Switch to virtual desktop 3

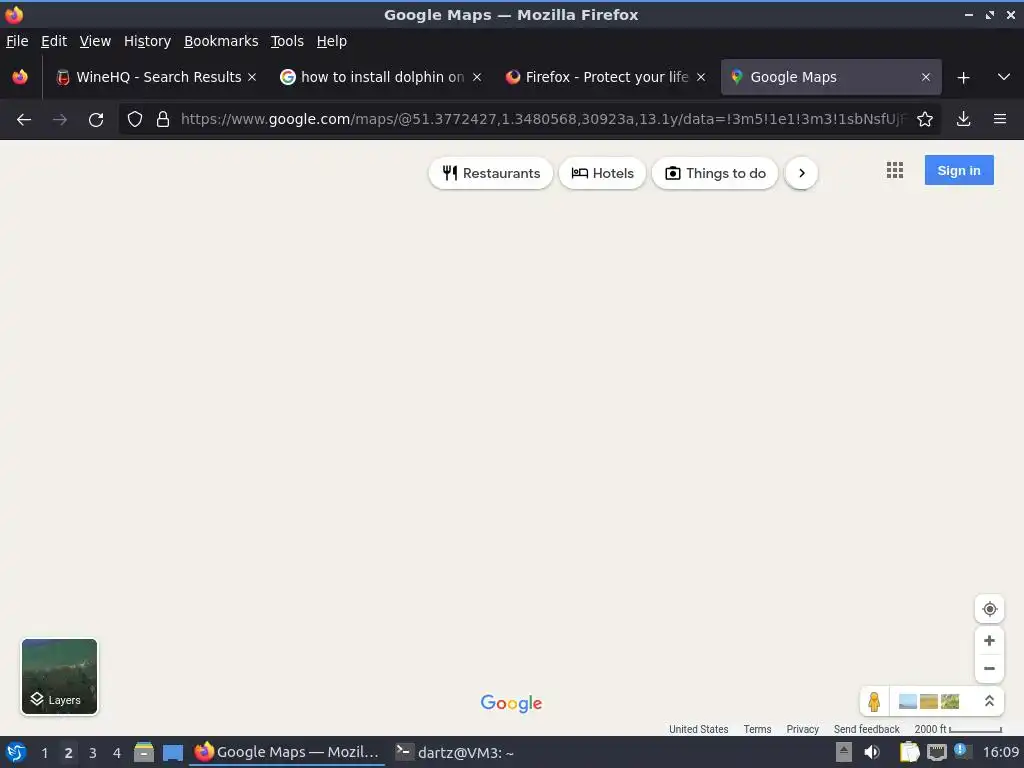pyautogui.click(x=93, y=753)
